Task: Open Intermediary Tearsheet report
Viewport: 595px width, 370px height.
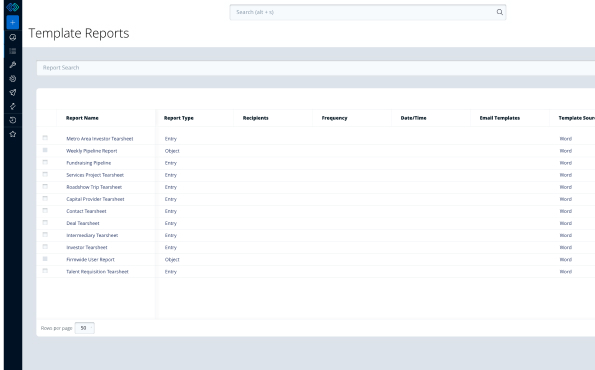Action: (92, 236)
